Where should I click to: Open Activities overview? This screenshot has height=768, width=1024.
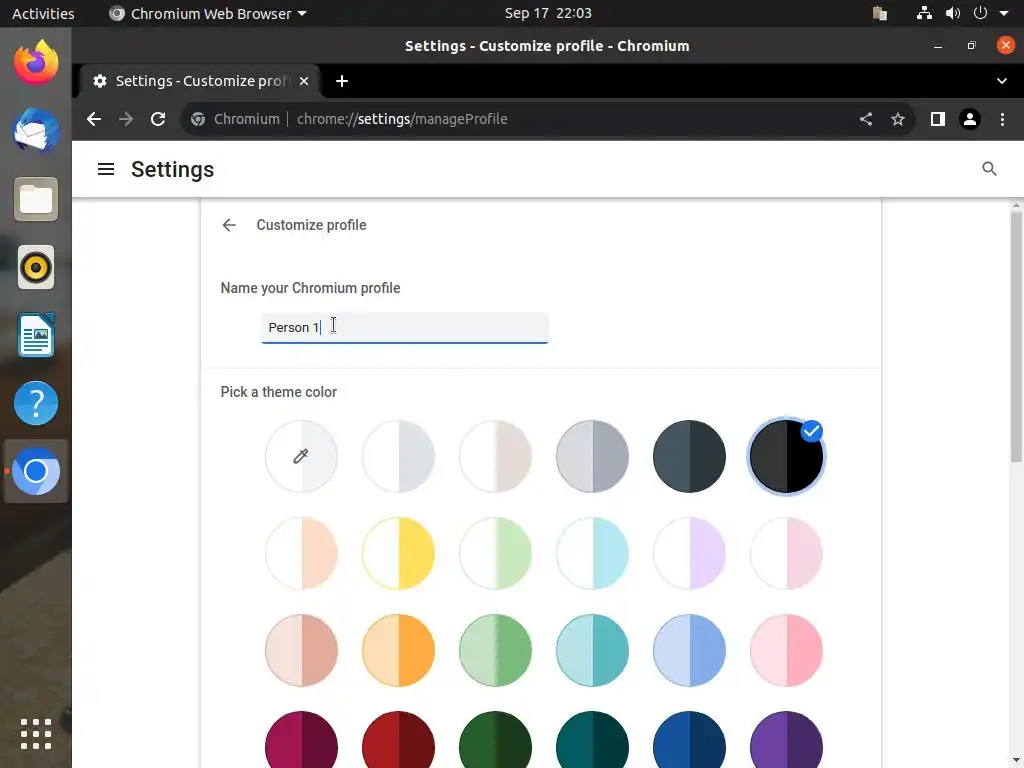[x=43, y=13]
